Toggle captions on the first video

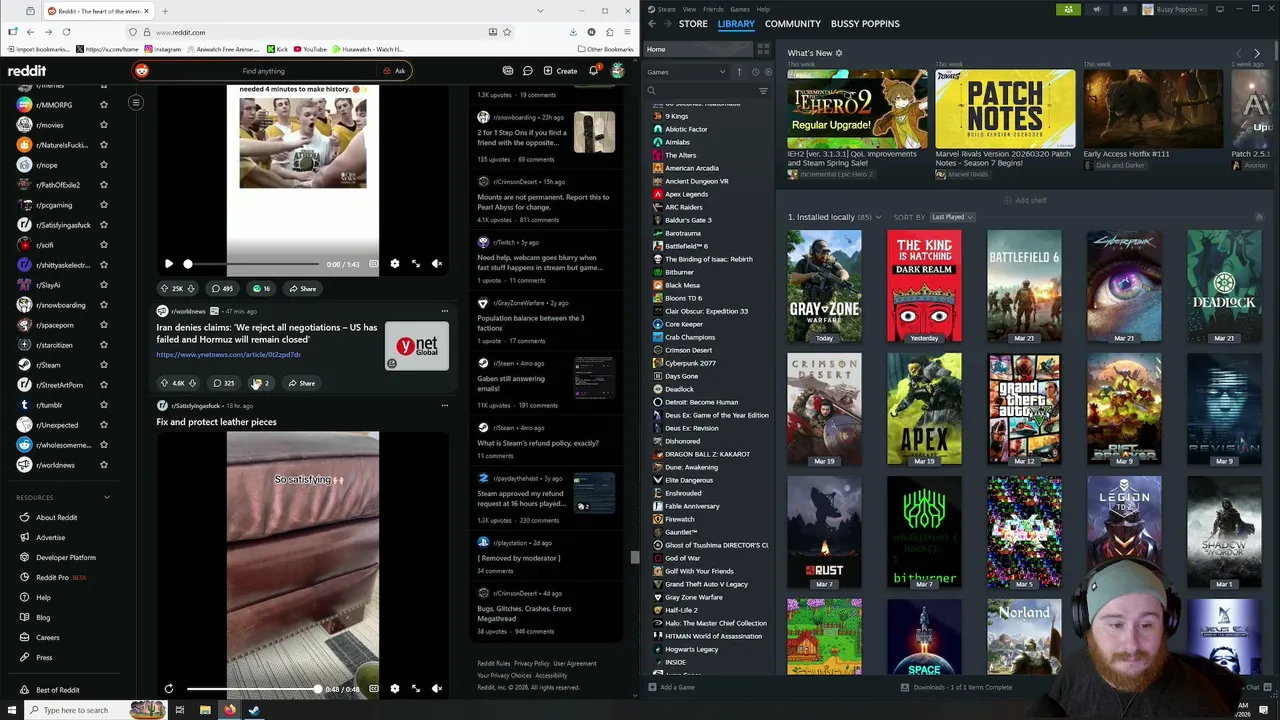pos(373,264)
